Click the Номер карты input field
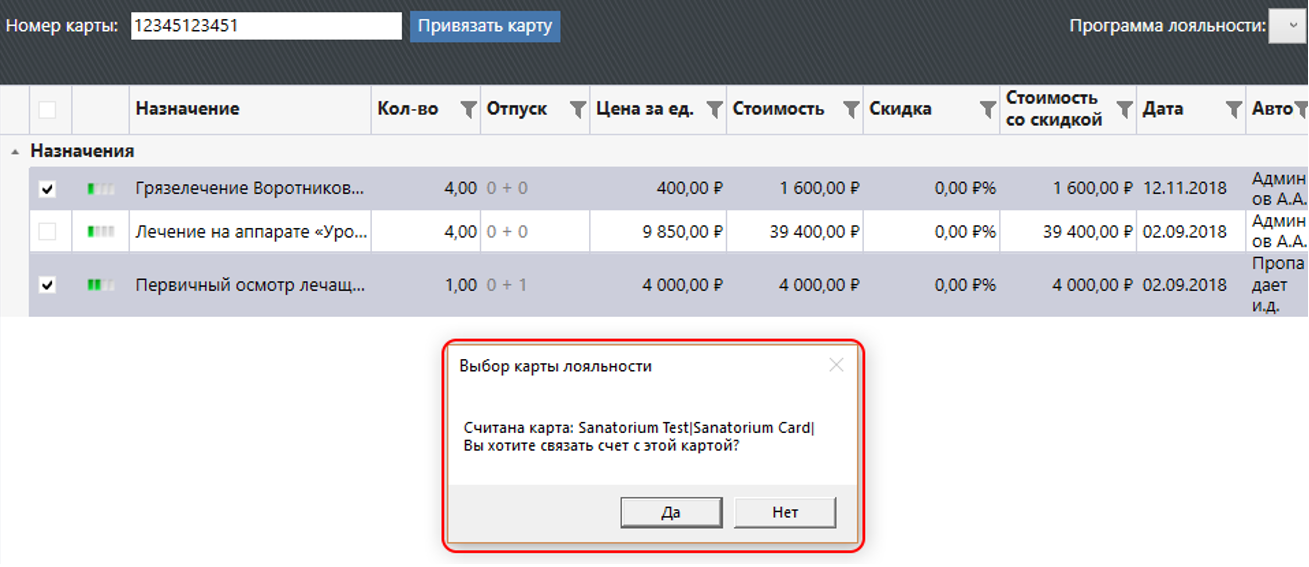Screen dimensions: 1309x567 265,26
